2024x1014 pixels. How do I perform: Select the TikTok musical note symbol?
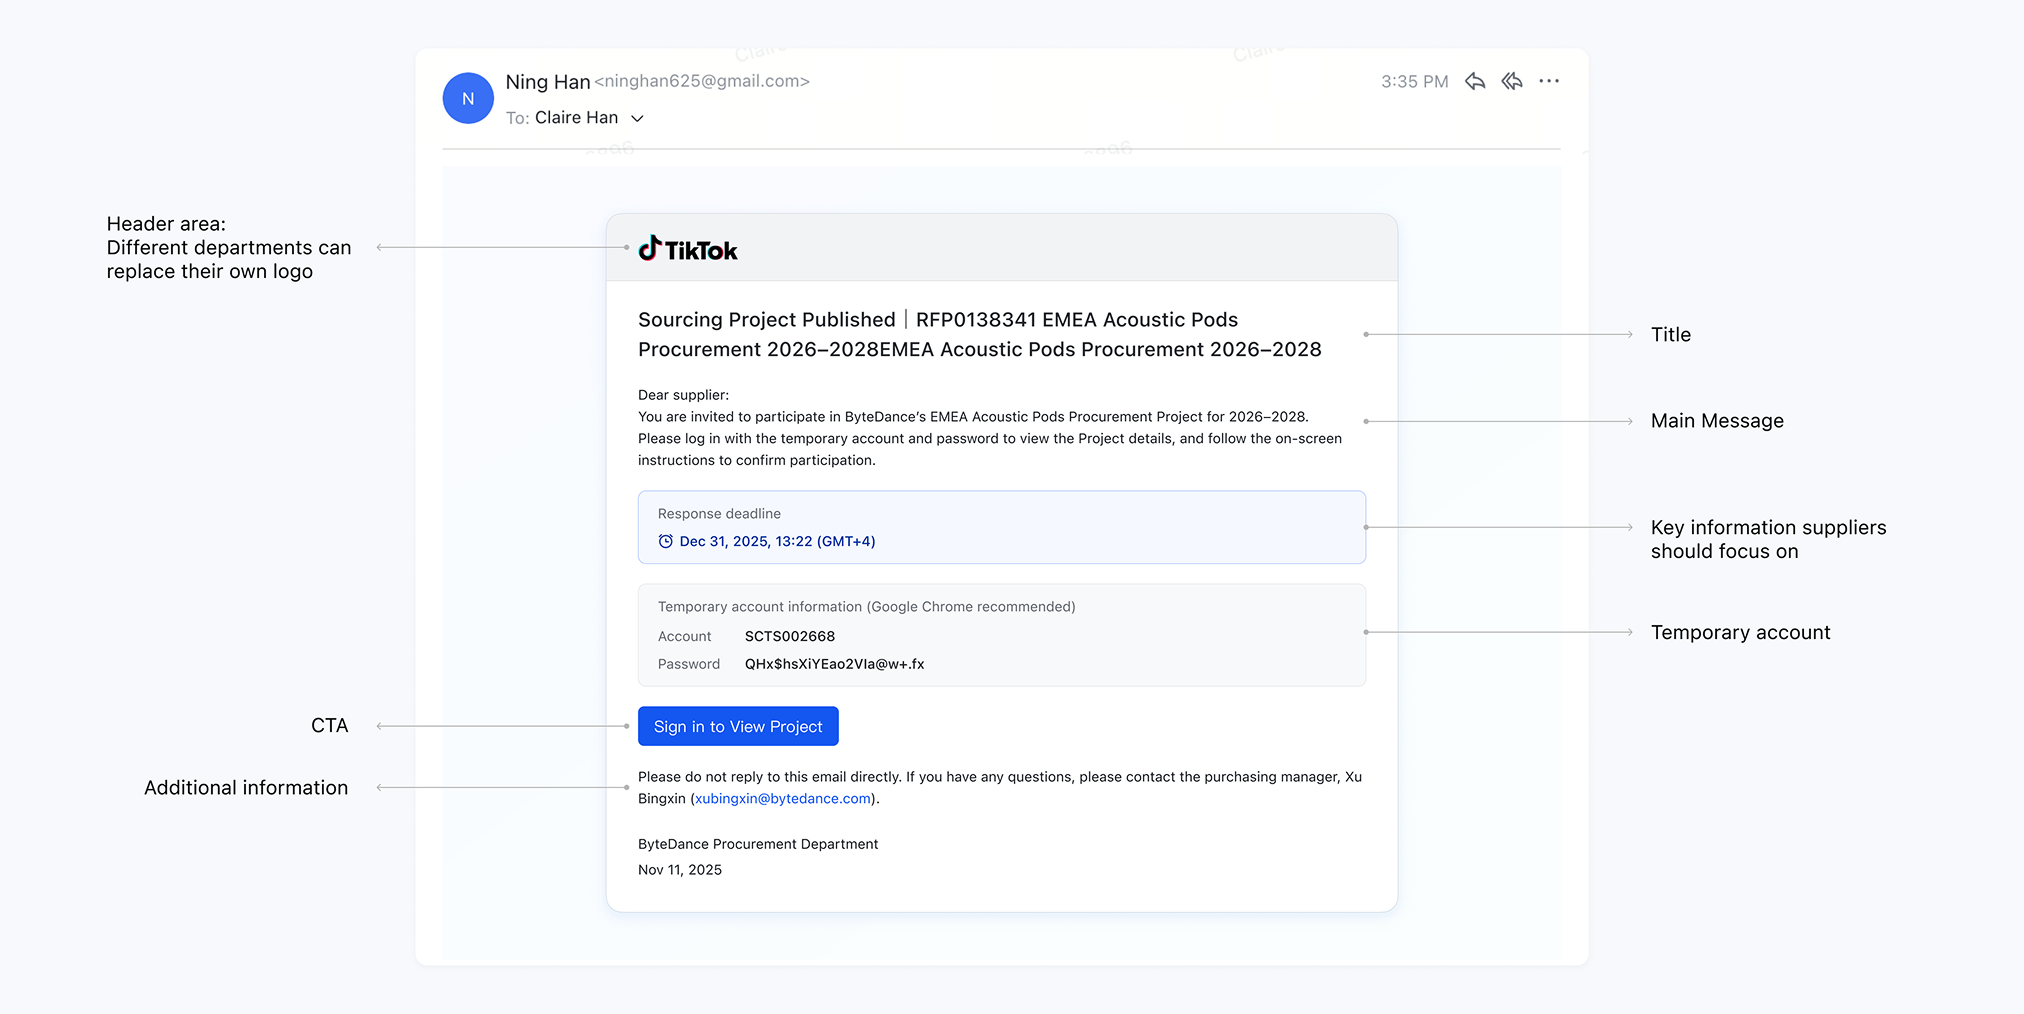(651, 248)
